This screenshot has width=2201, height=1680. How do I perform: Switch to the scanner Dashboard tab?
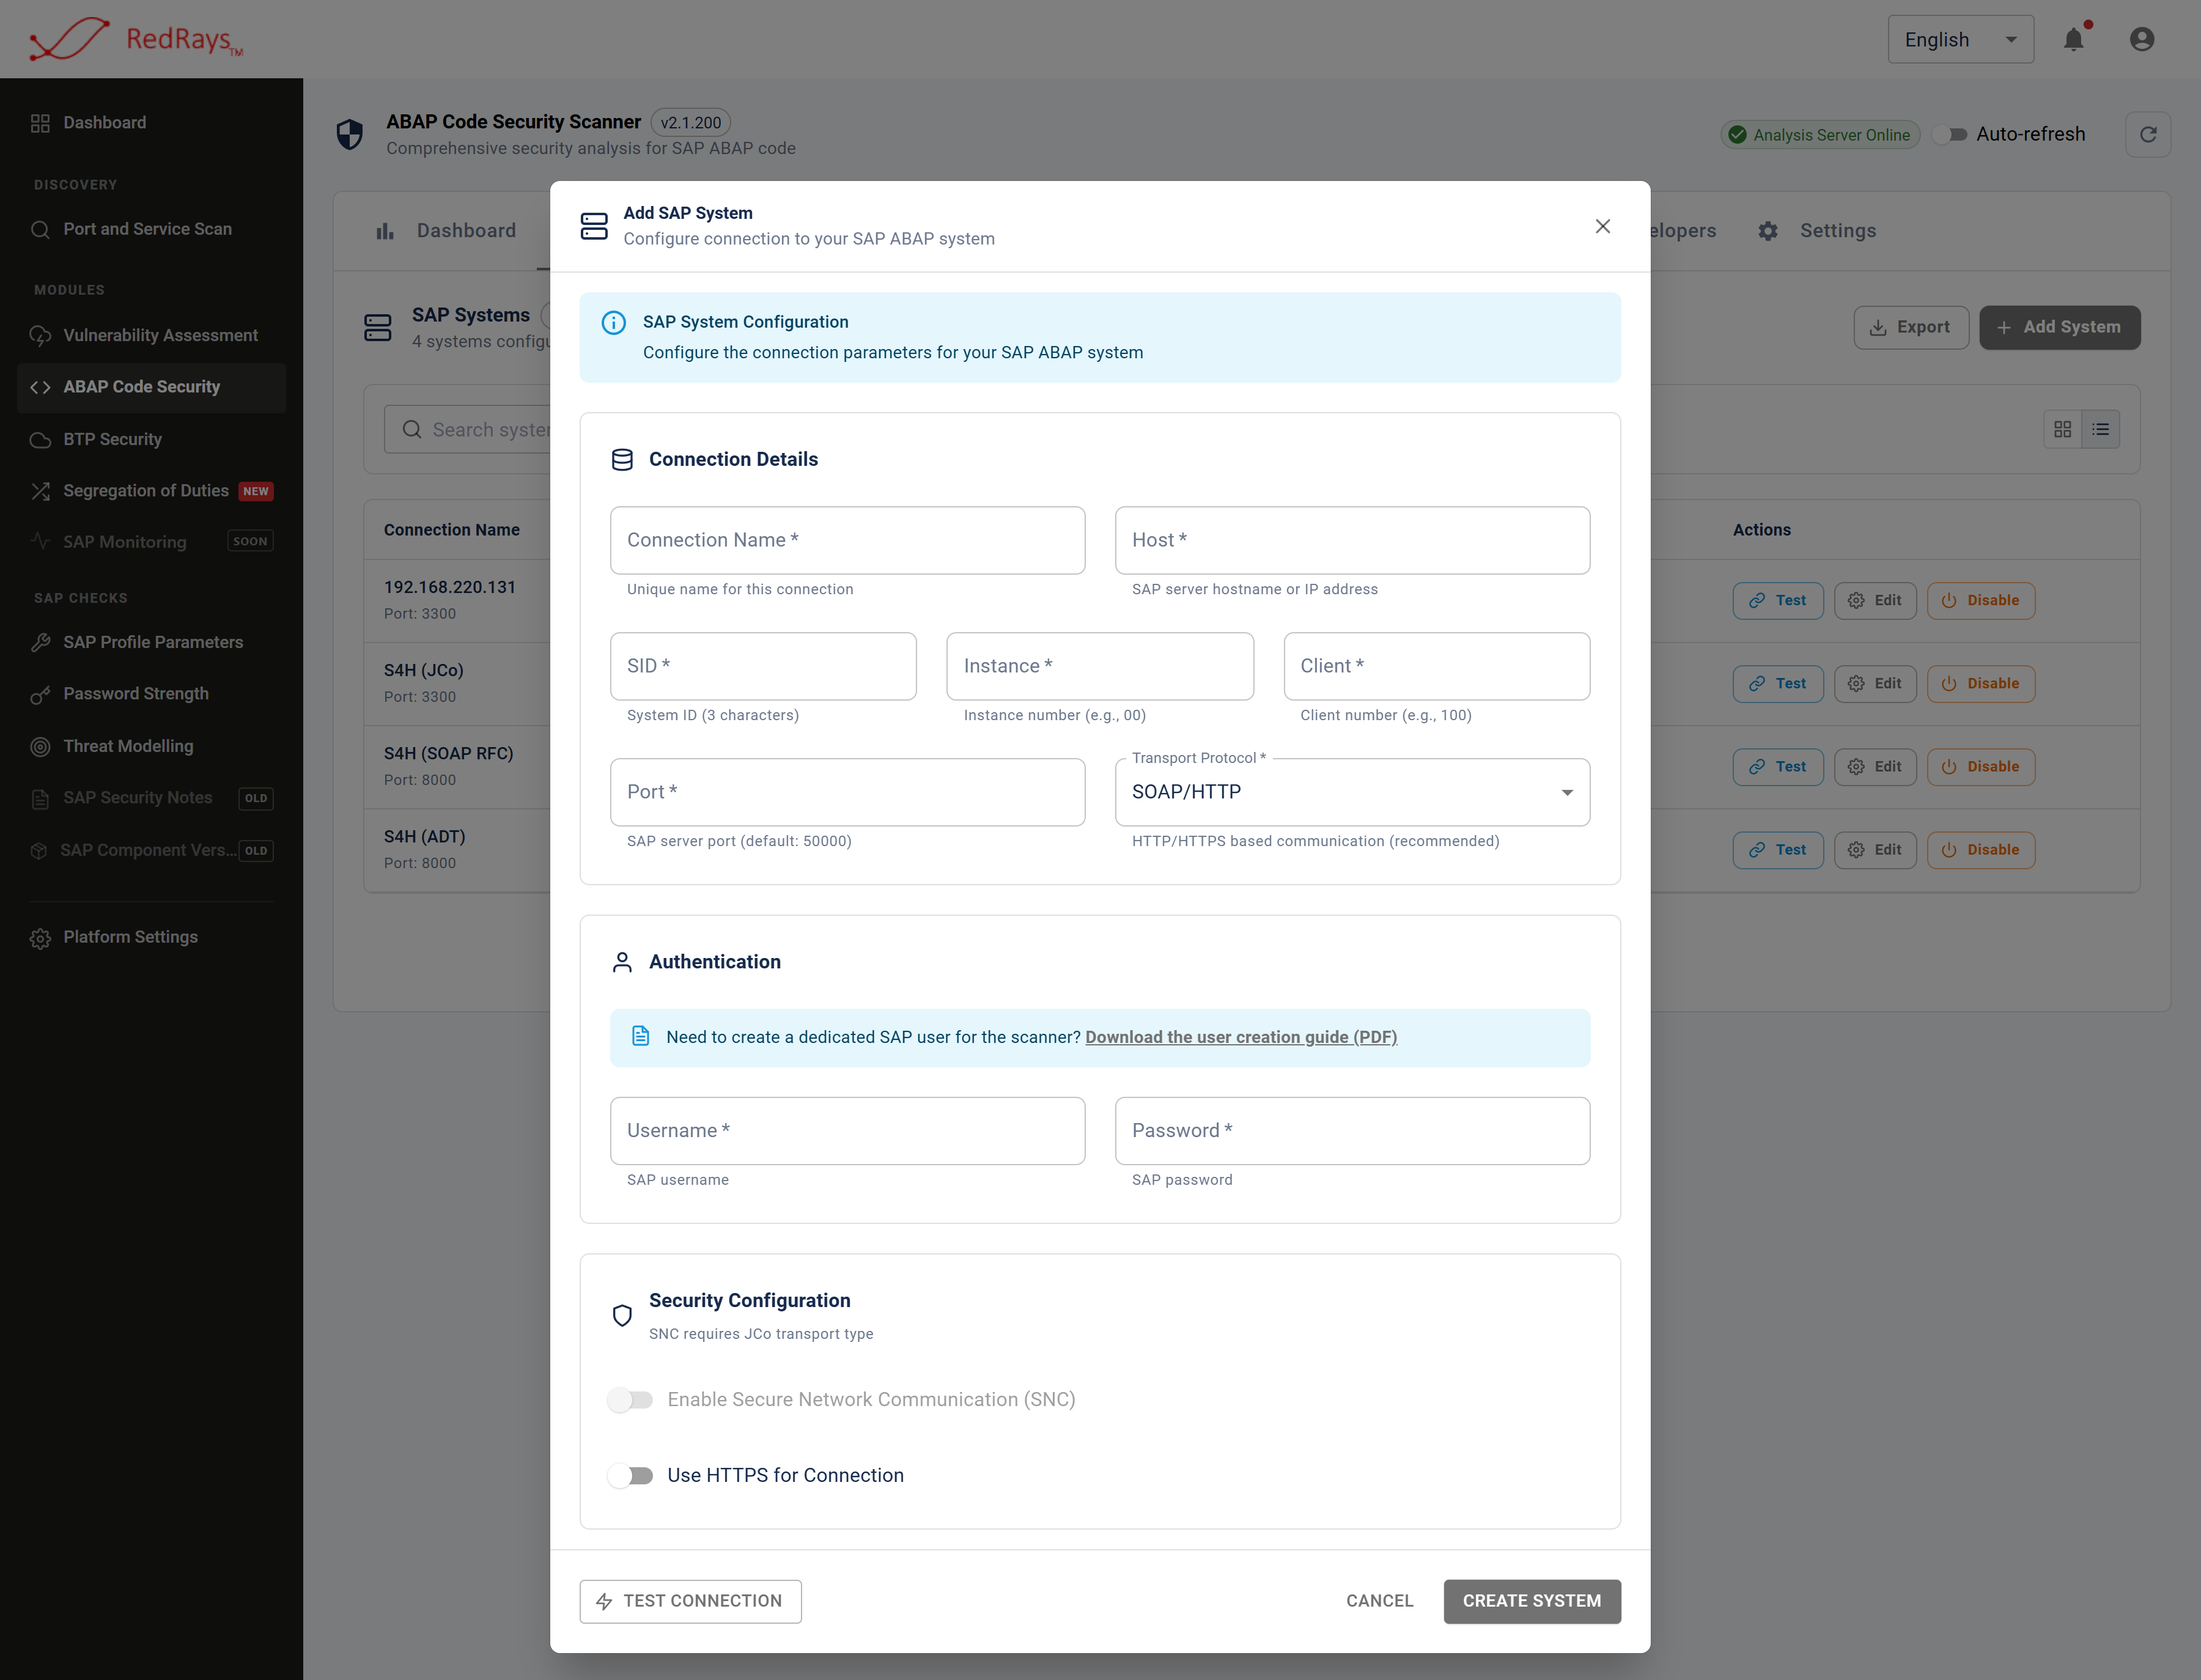coord(446,231)
